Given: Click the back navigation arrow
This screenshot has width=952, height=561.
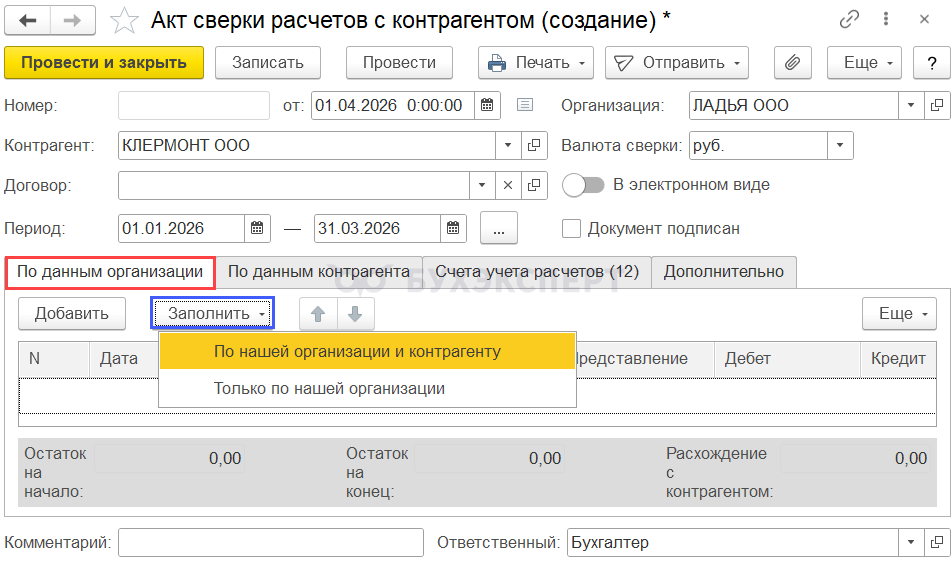Looking at the screenshot, I should 28,20.
